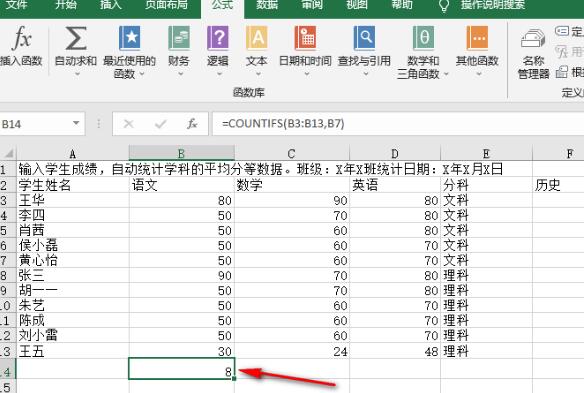Click the 分科 header cell
This screenshot has height=393, width=584.
[486, 185]
